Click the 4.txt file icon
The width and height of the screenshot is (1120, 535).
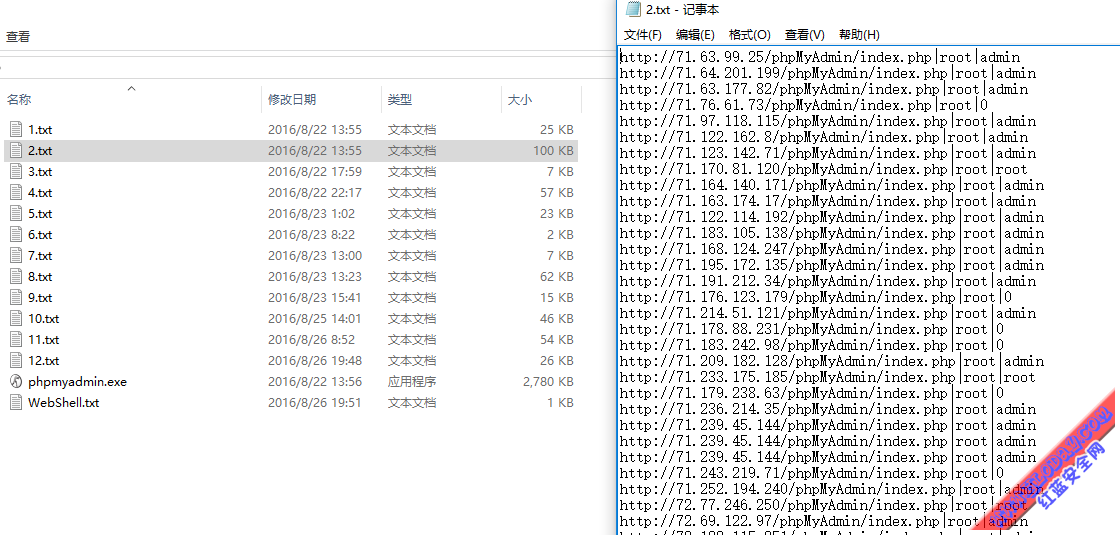click(x=16, y=193)
